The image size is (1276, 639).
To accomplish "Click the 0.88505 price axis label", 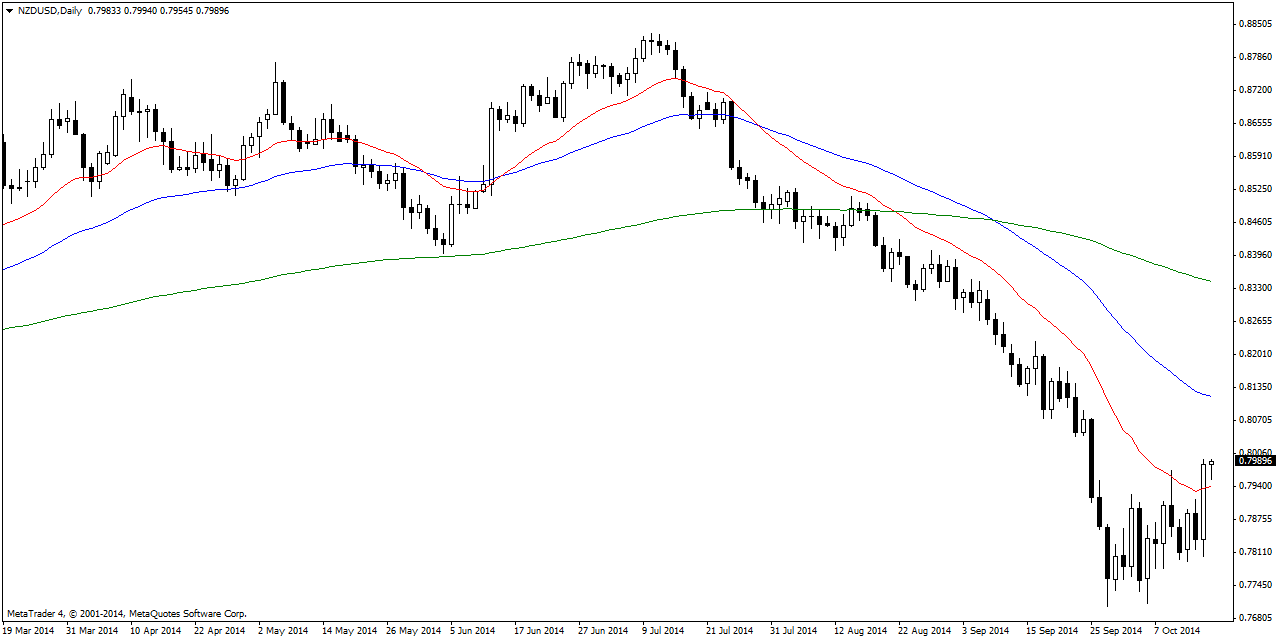I will (x=1254, y=23).
